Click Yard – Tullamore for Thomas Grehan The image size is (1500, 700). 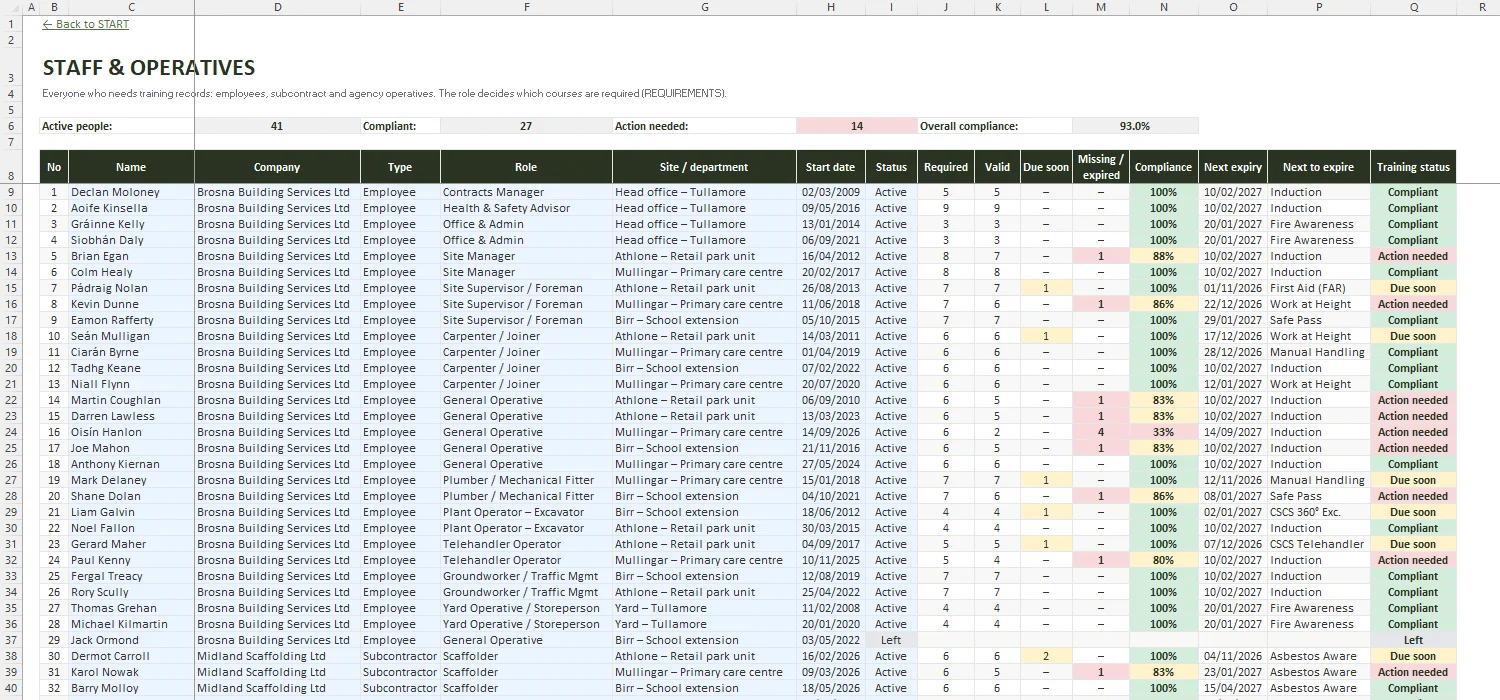coord(705,608)
